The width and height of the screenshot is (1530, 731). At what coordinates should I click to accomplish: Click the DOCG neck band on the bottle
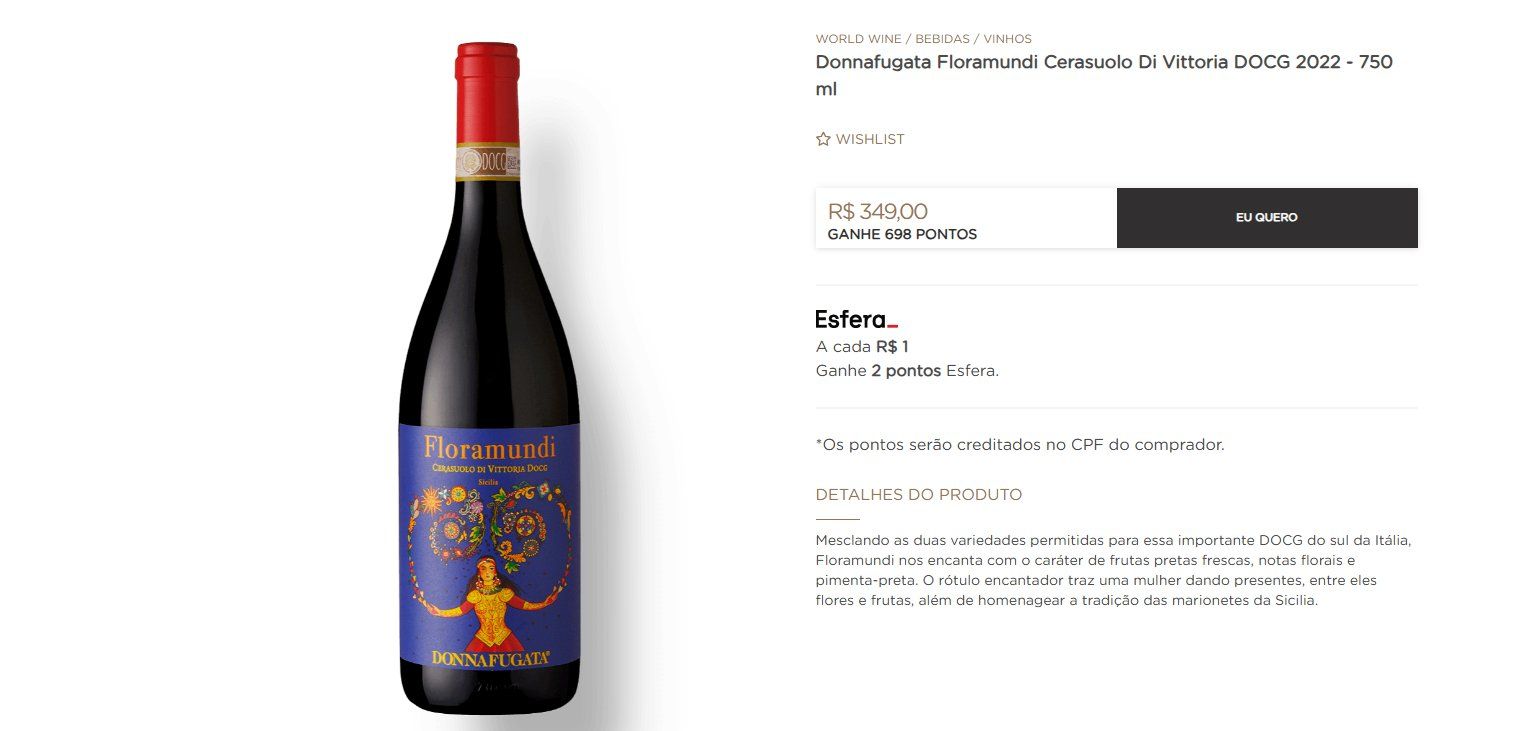point(489,162)
